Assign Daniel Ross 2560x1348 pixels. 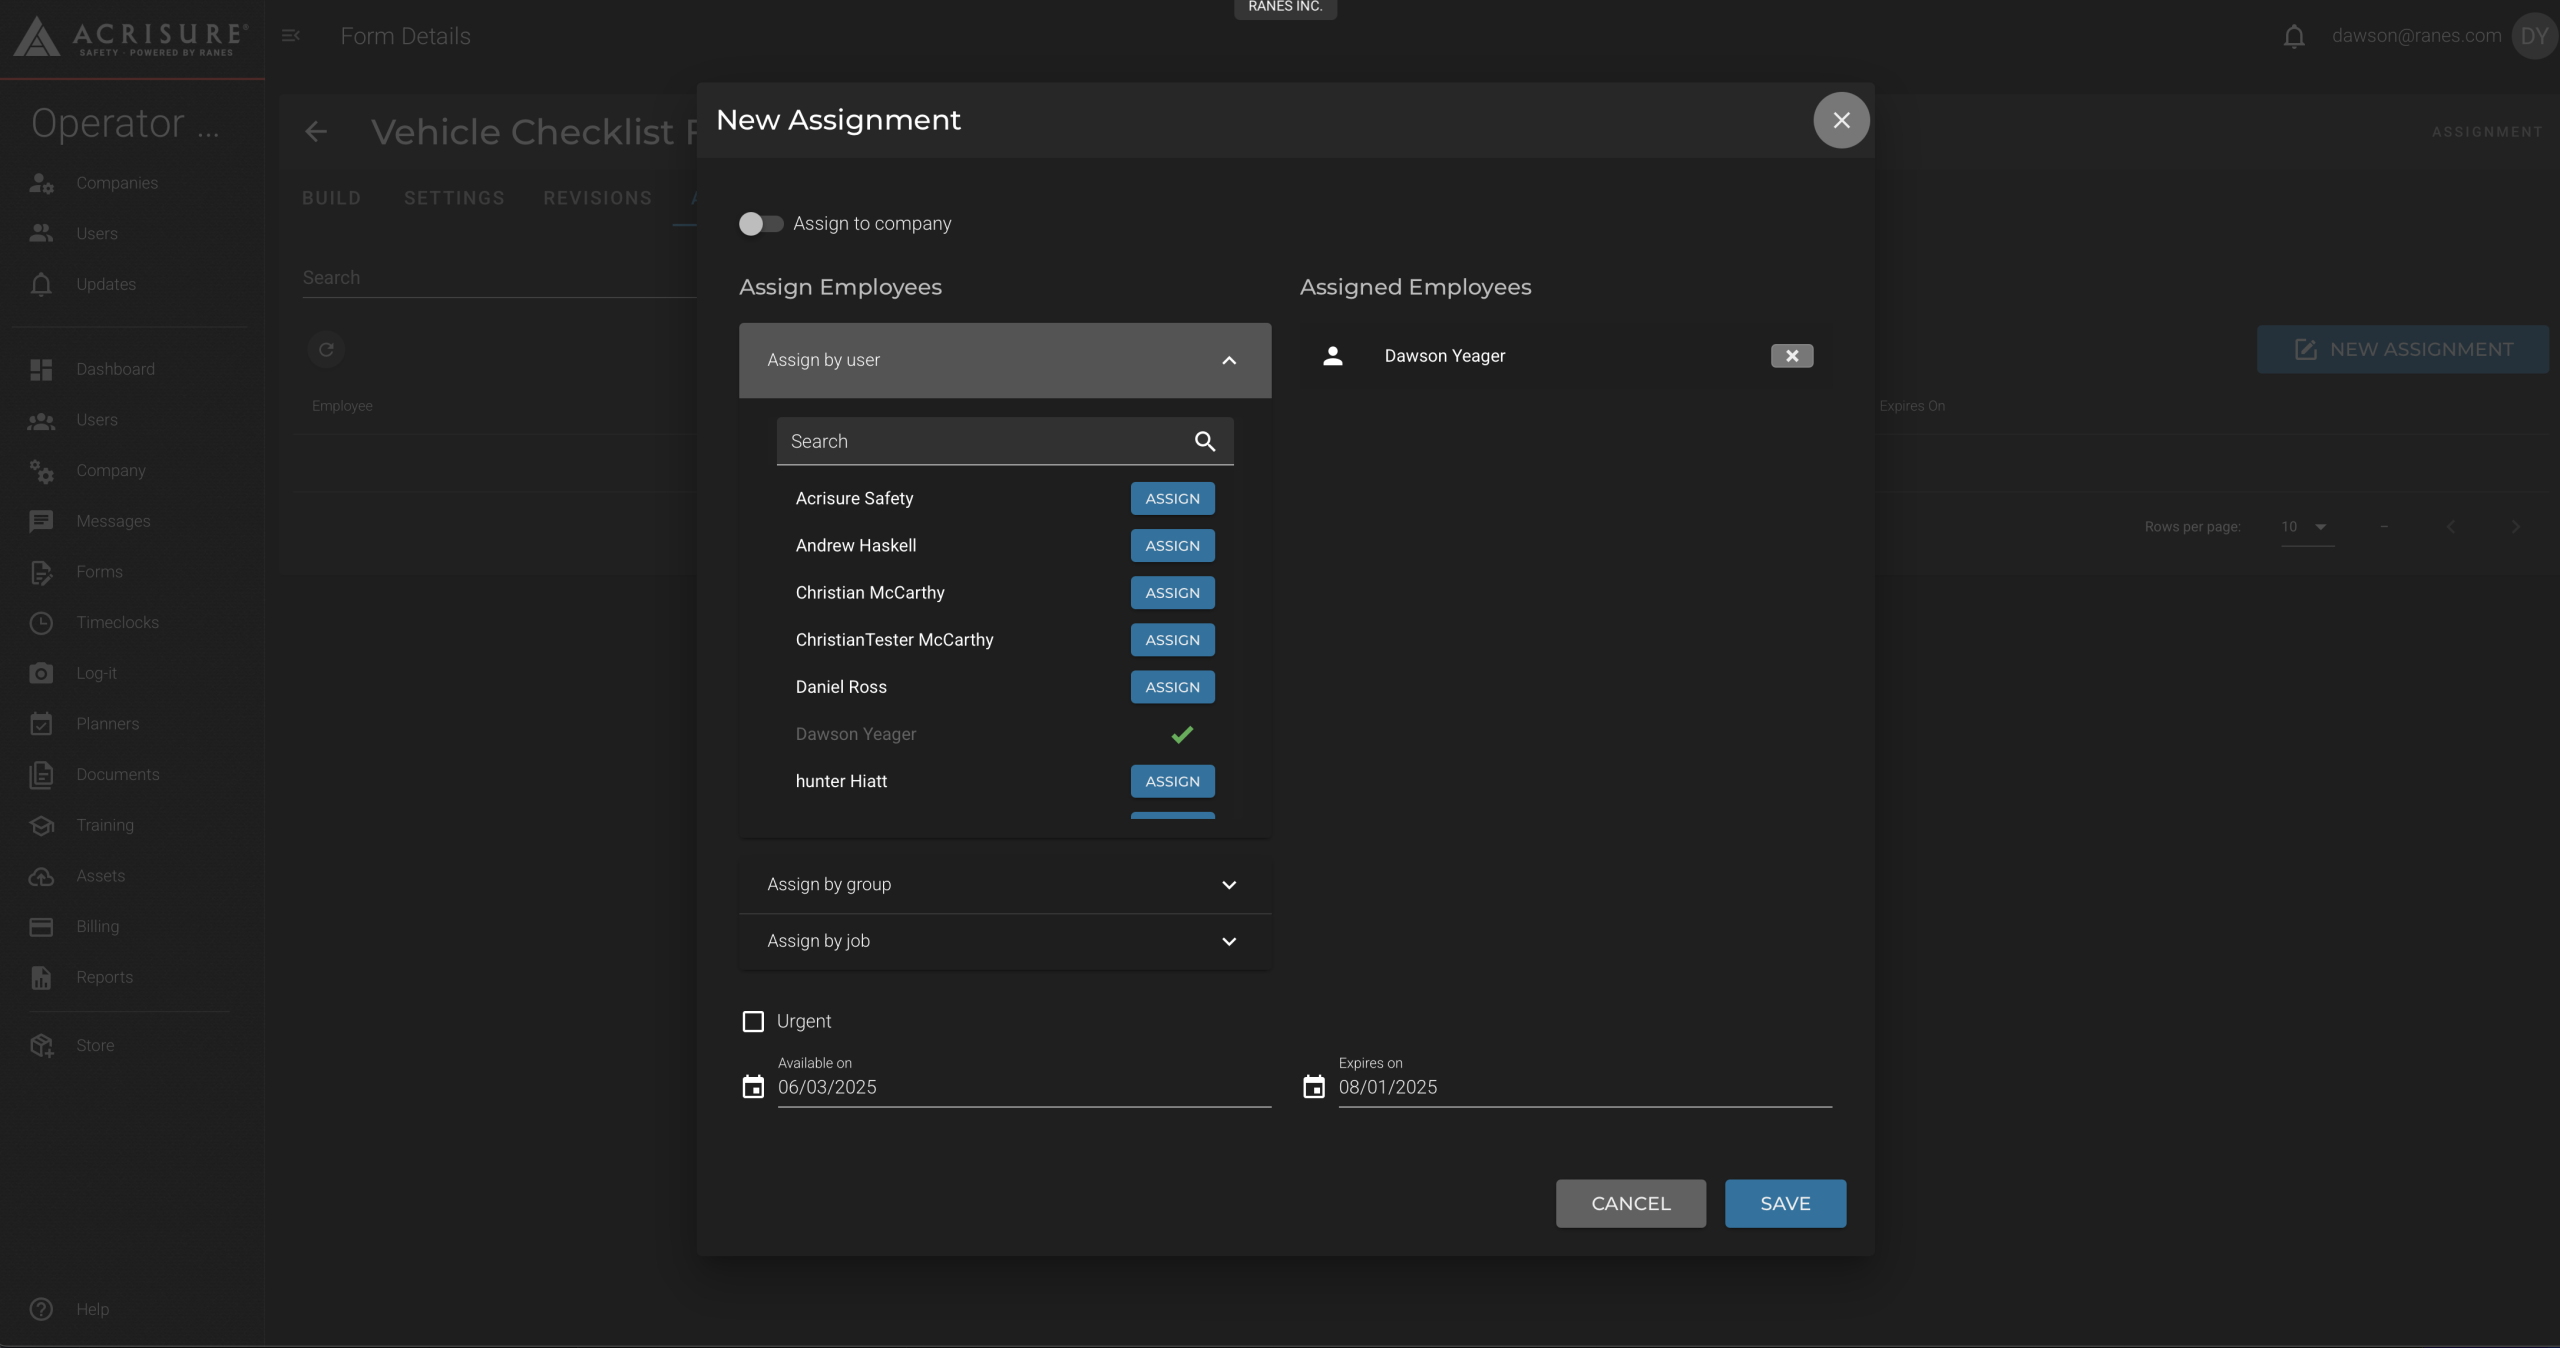tap(1172, 687)
